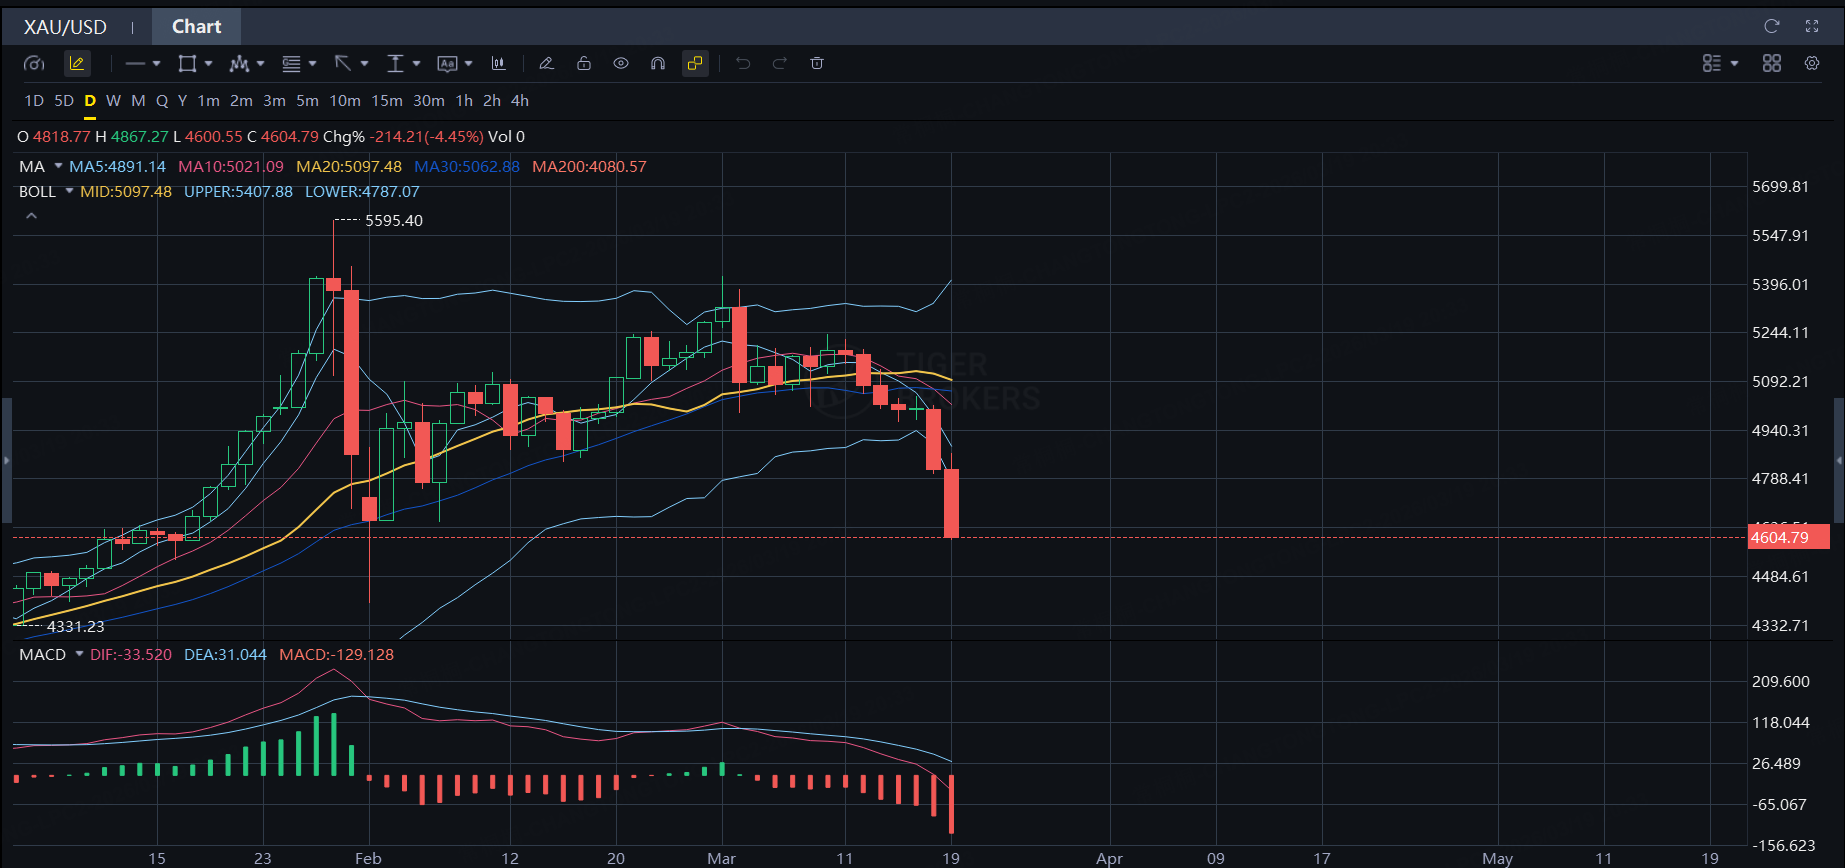This screenshot has height=868, width=1845.
Task: Click the pencil draw icon
Action: click(x=546, y=63)
